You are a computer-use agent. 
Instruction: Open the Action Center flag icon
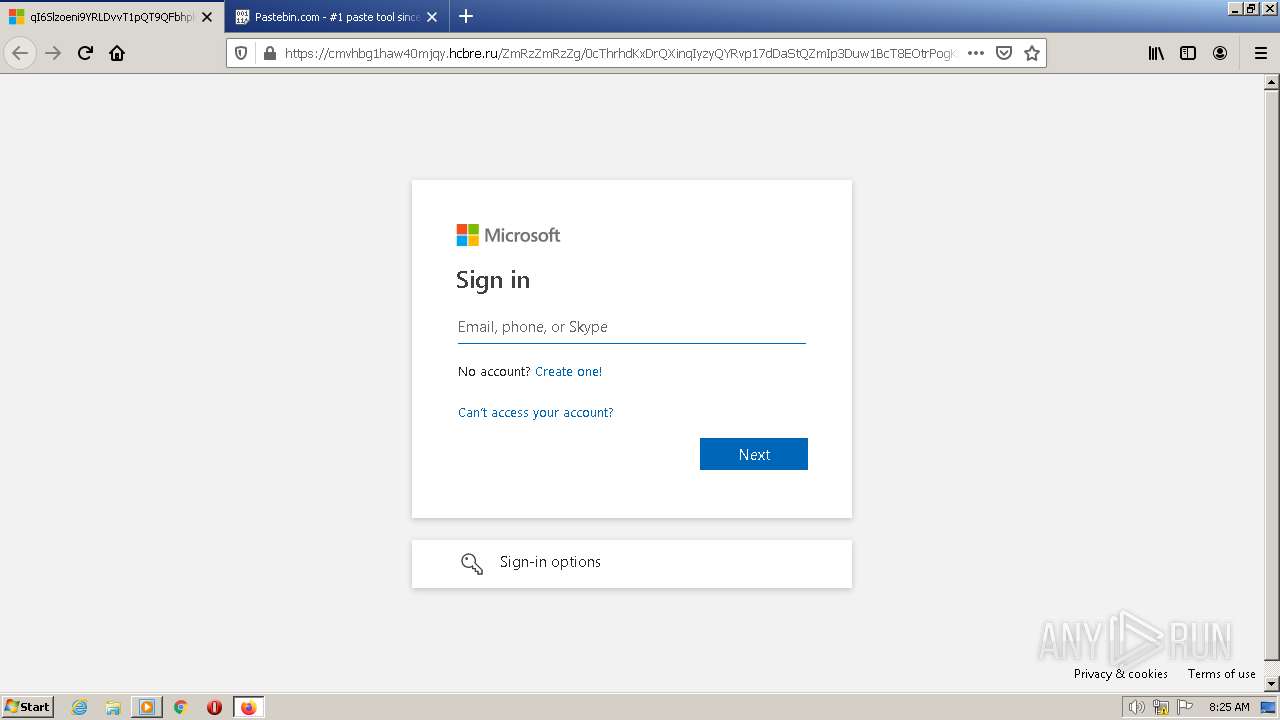tap(1184, 707)
